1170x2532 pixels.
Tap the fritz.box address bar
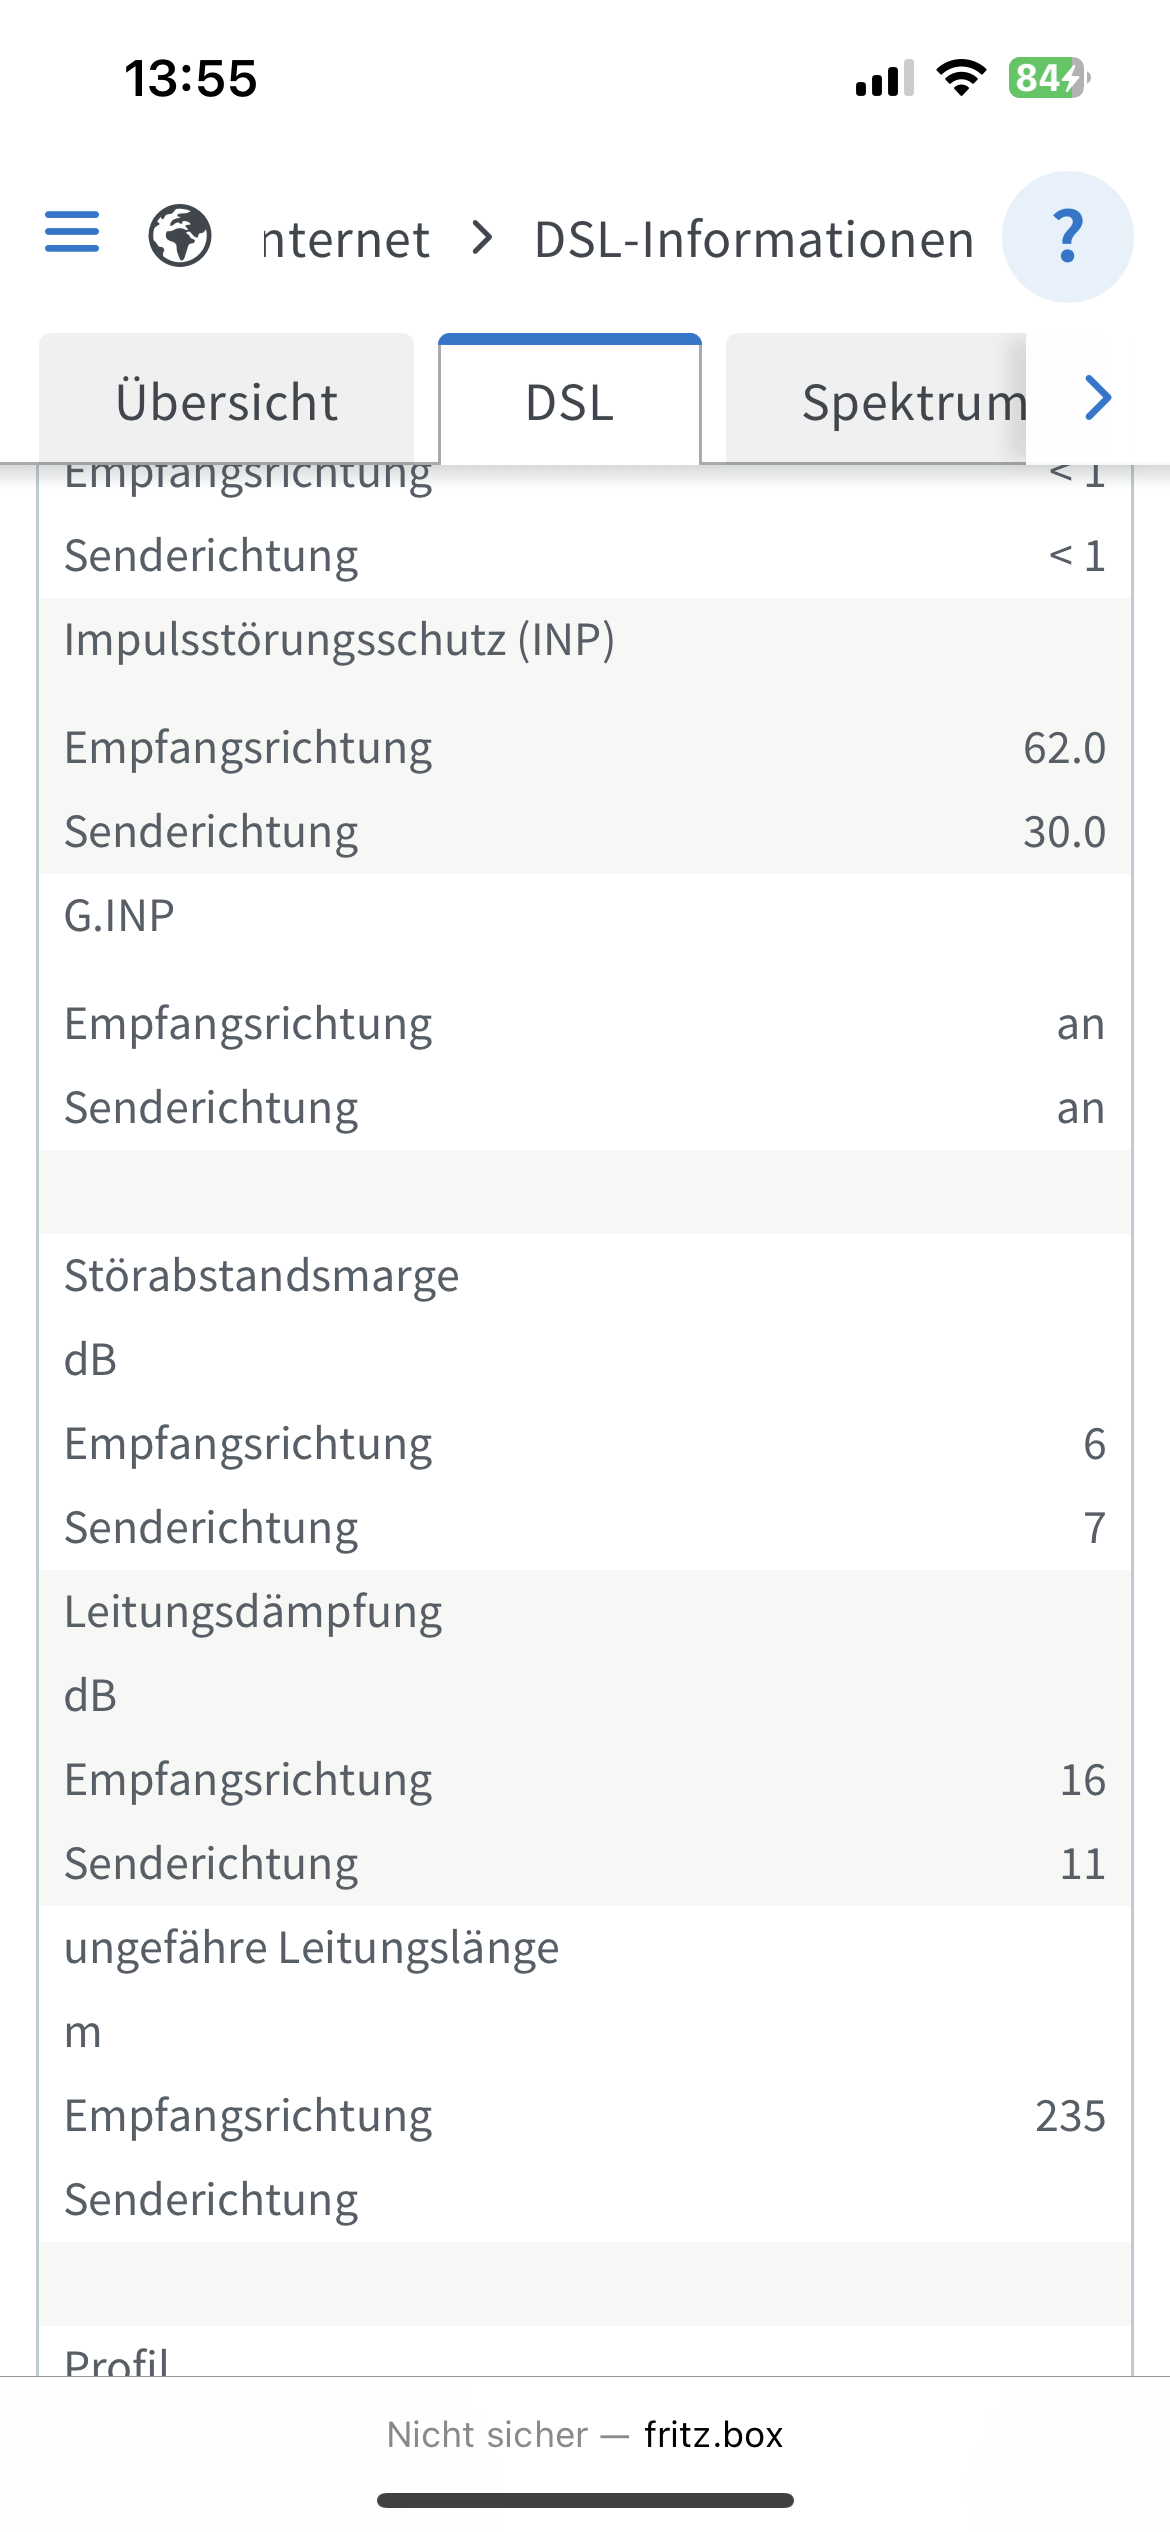(x=585, y=2434)
